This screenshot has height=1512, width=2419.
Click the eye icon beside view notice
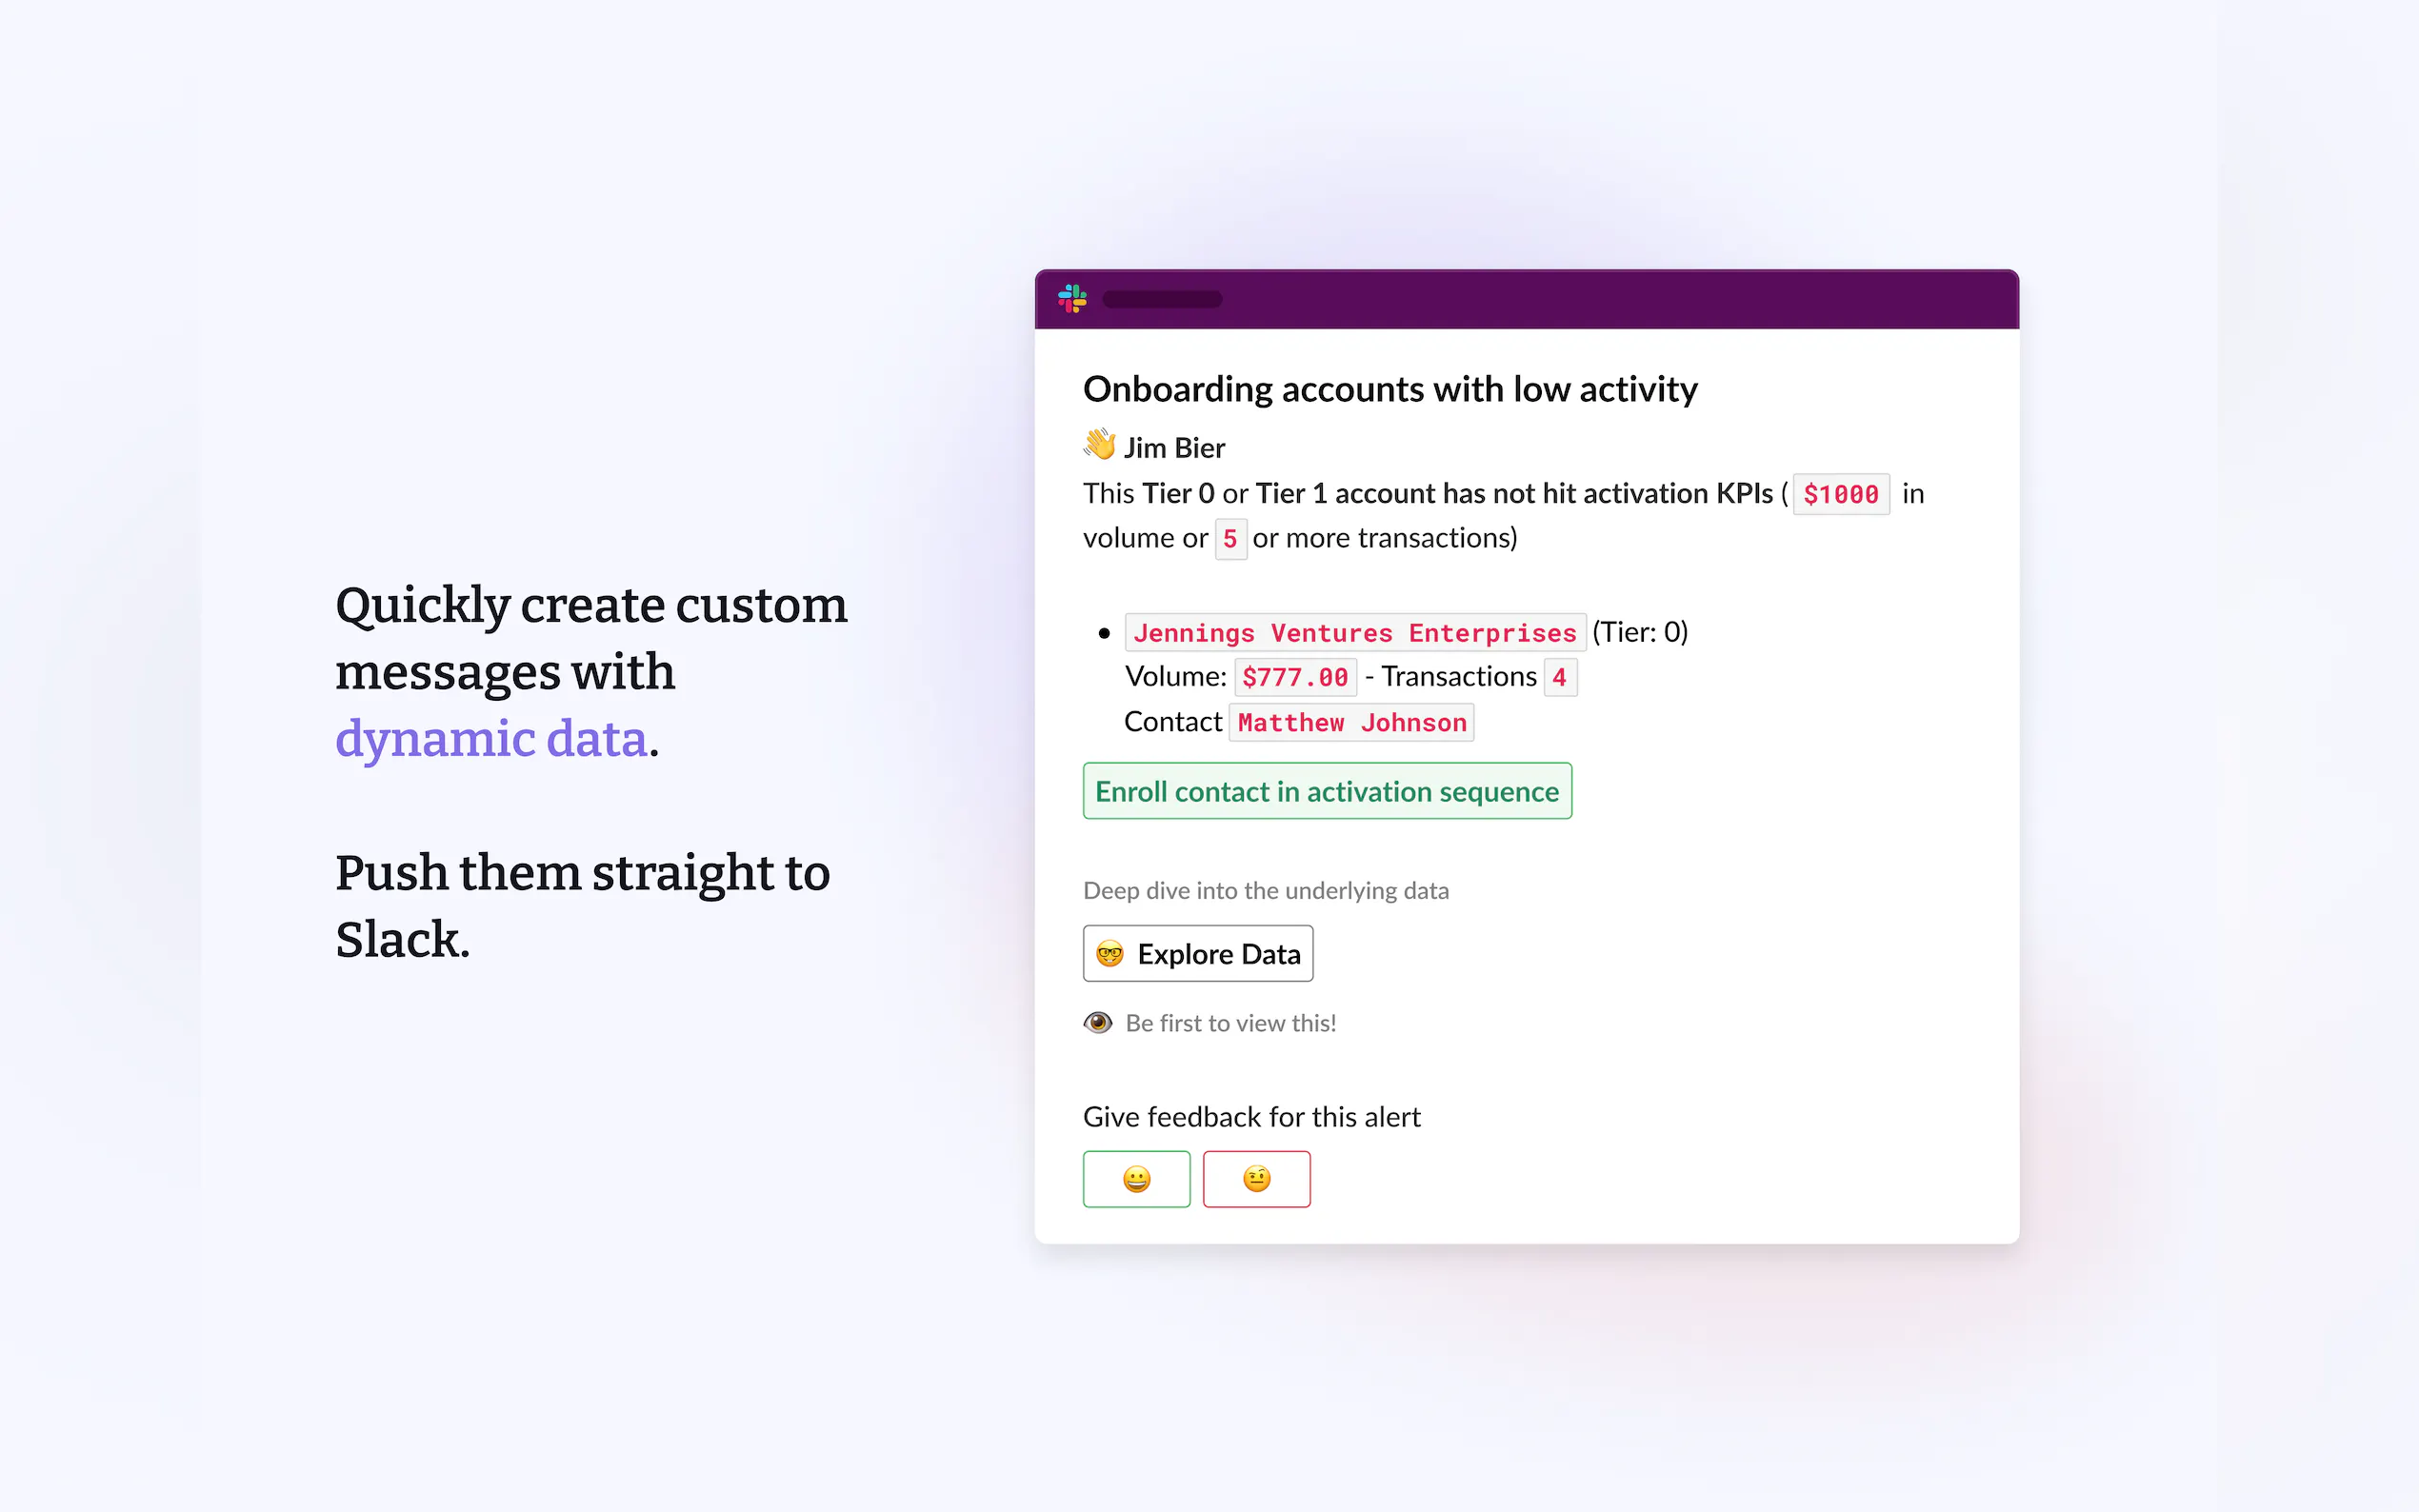(x=1098, y=1022)
